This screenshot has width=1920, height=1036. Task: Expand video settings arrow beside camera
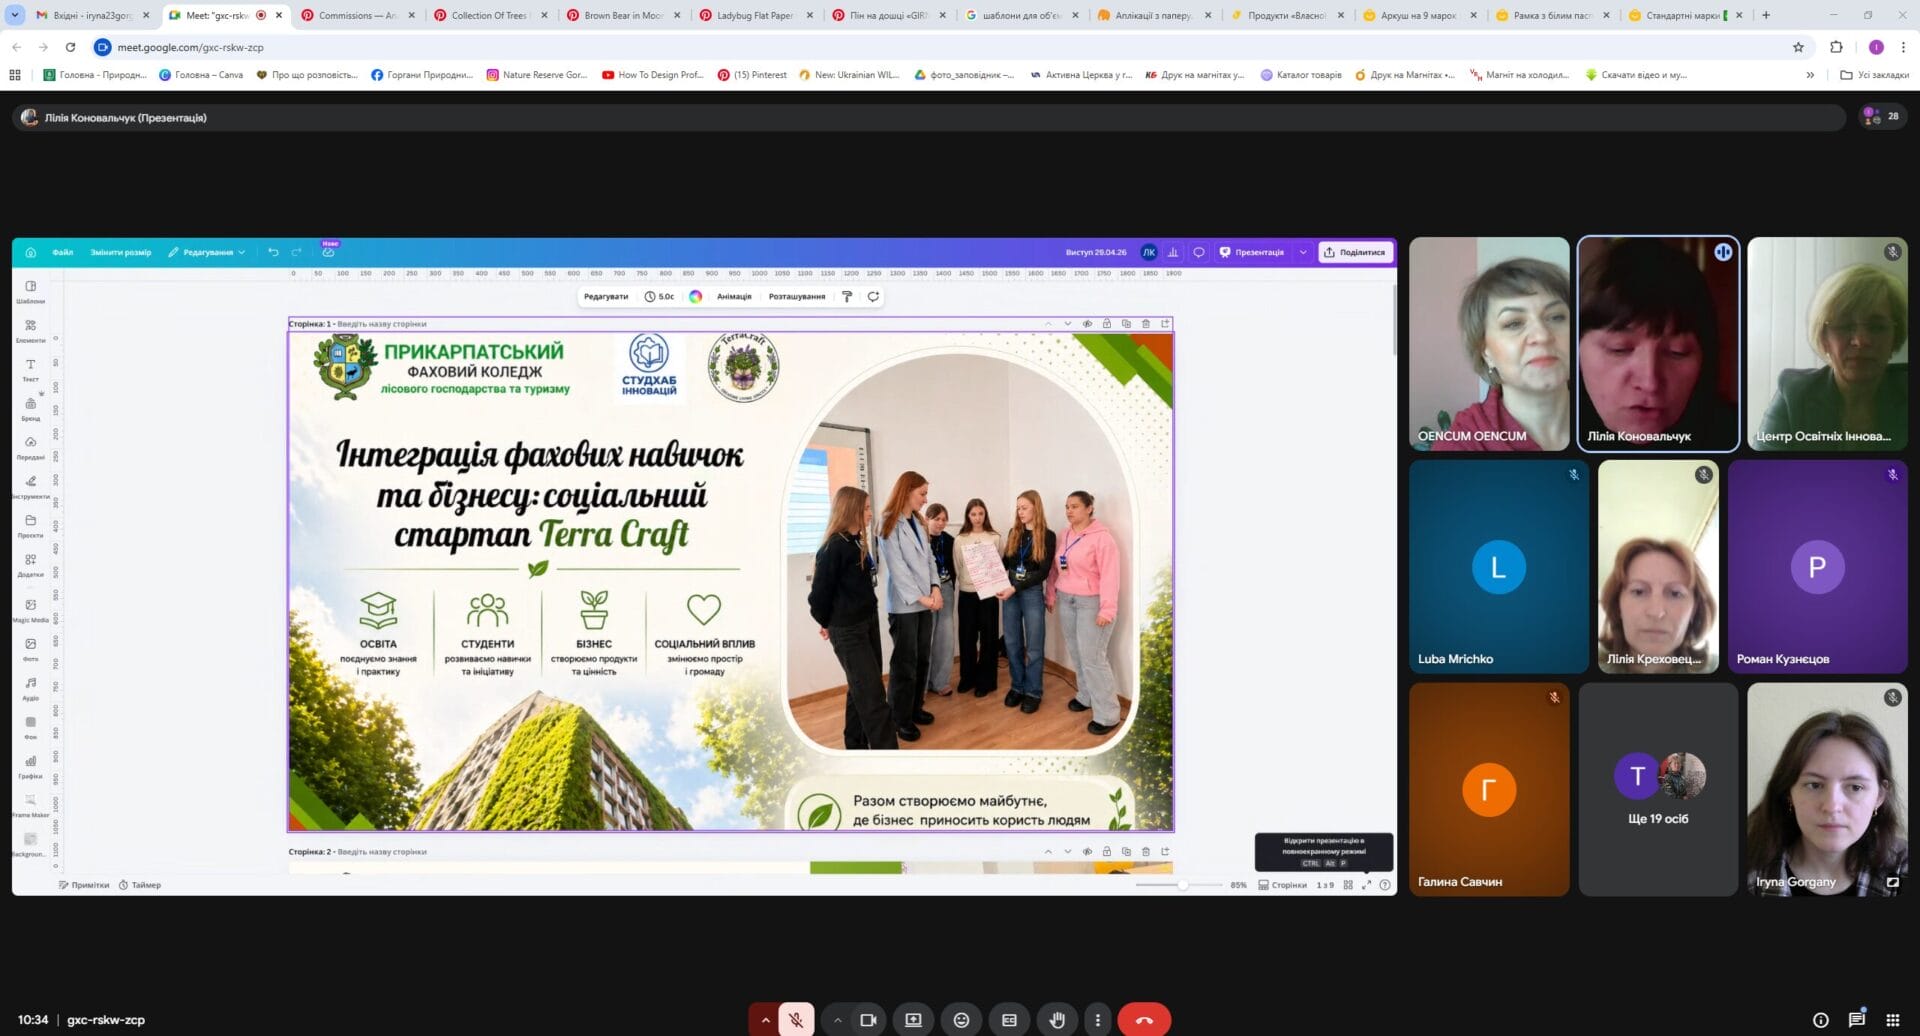[837, 1019]
